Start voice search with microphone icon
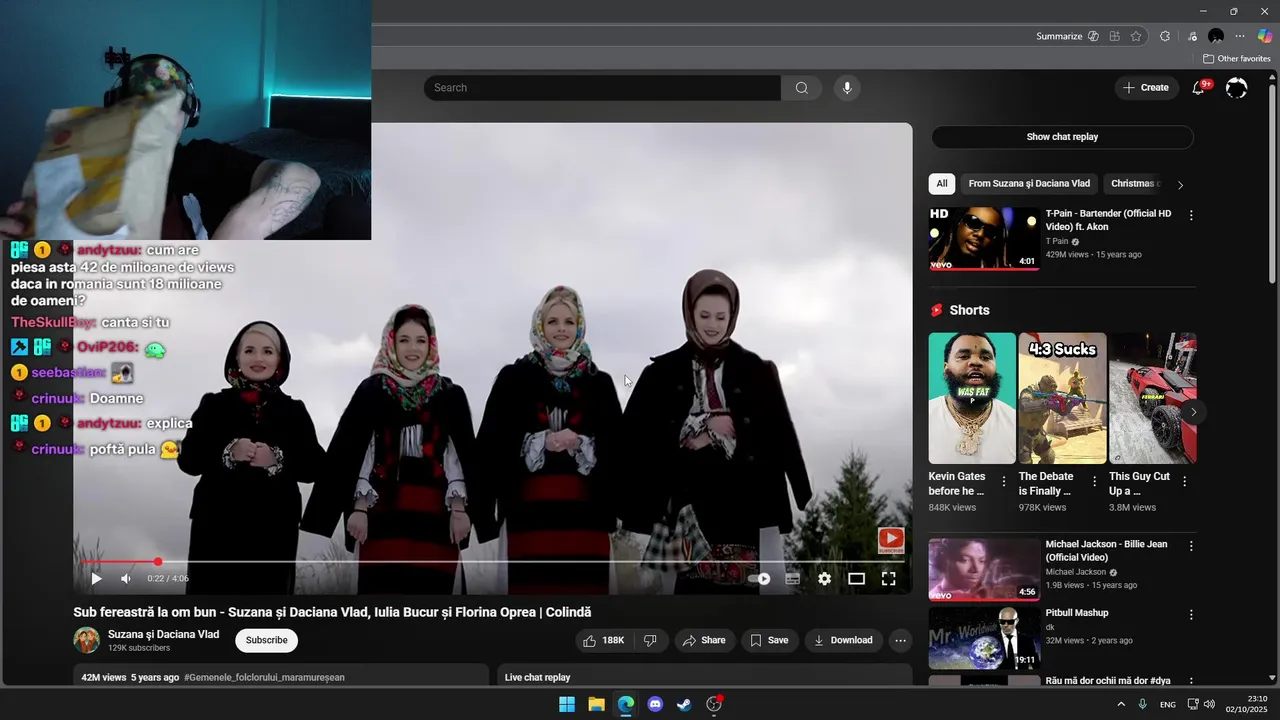 click(x=847, y=88)
